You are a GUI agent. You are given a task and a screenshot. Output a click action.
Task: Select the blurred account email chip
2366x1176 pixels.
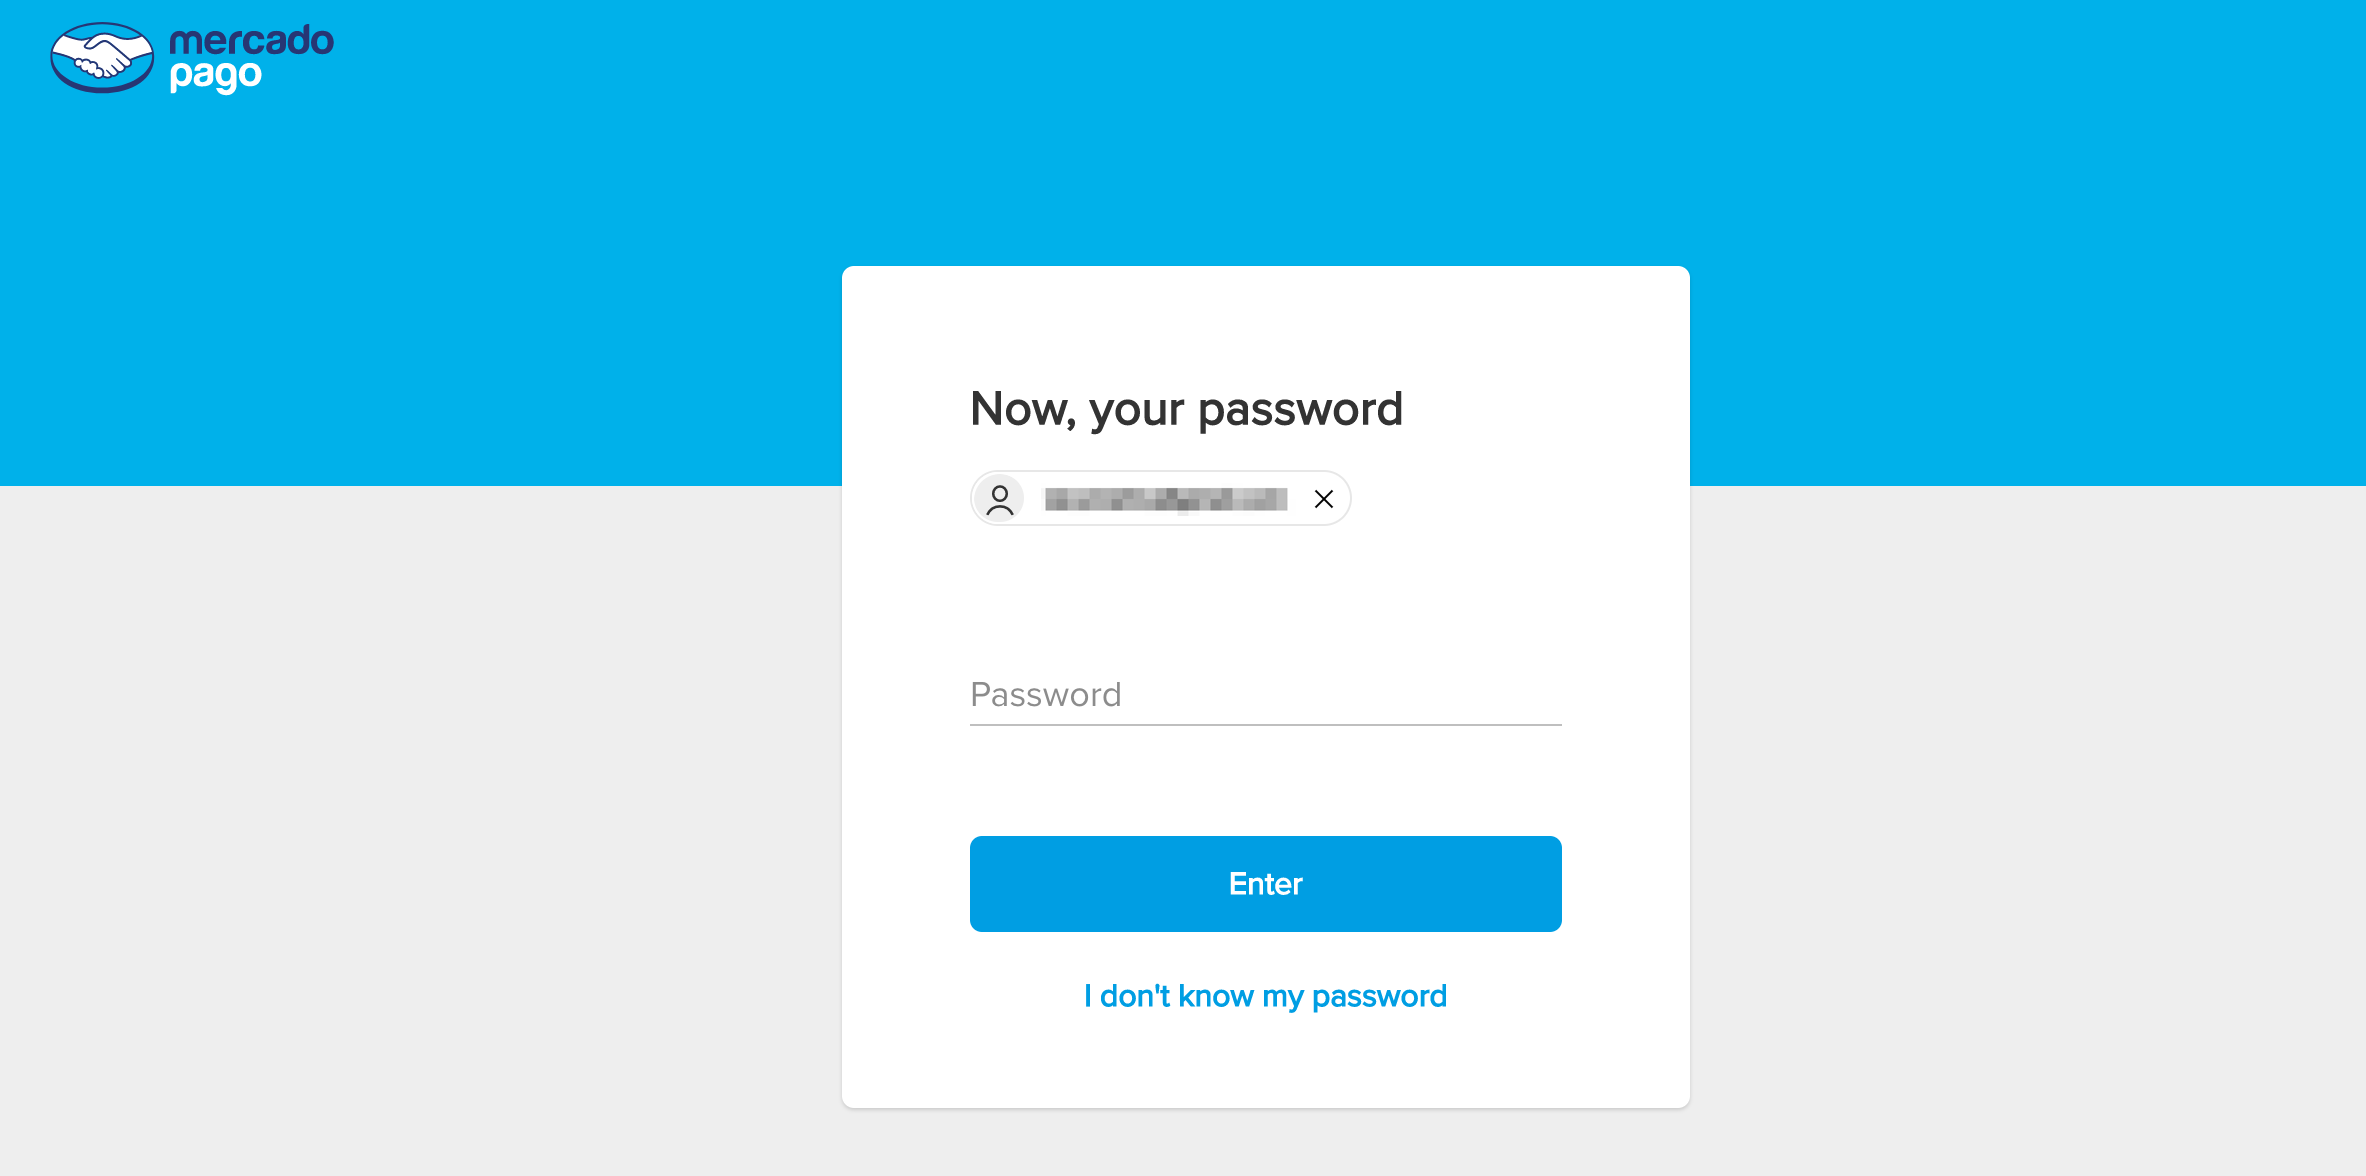[x=1165, y=499]
